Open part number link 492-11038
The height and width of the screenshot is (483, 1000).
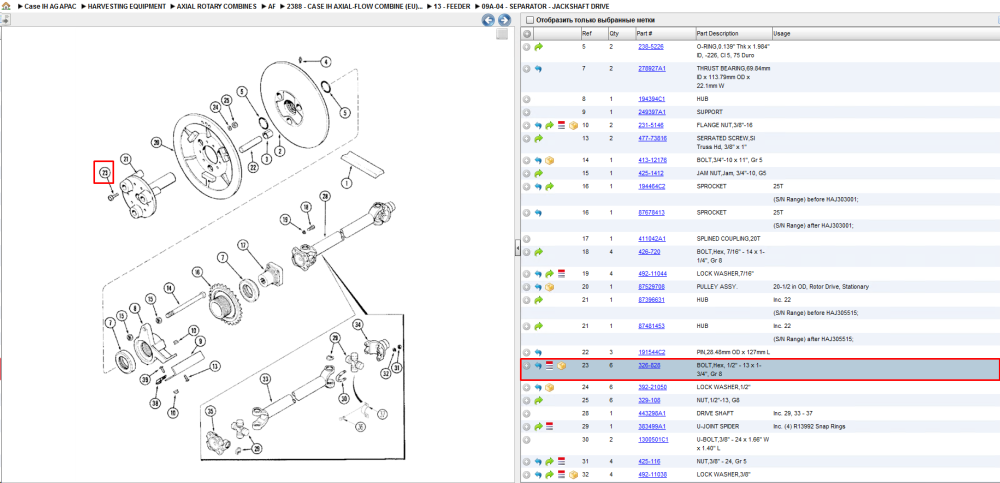pos(652,475)
